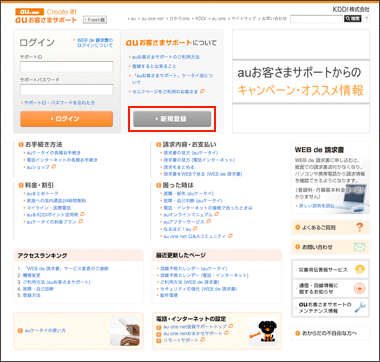The image size is (380, 362).
Task: Open 'auケータイの各種お手続き' link
Action: (x=54, y=153)
